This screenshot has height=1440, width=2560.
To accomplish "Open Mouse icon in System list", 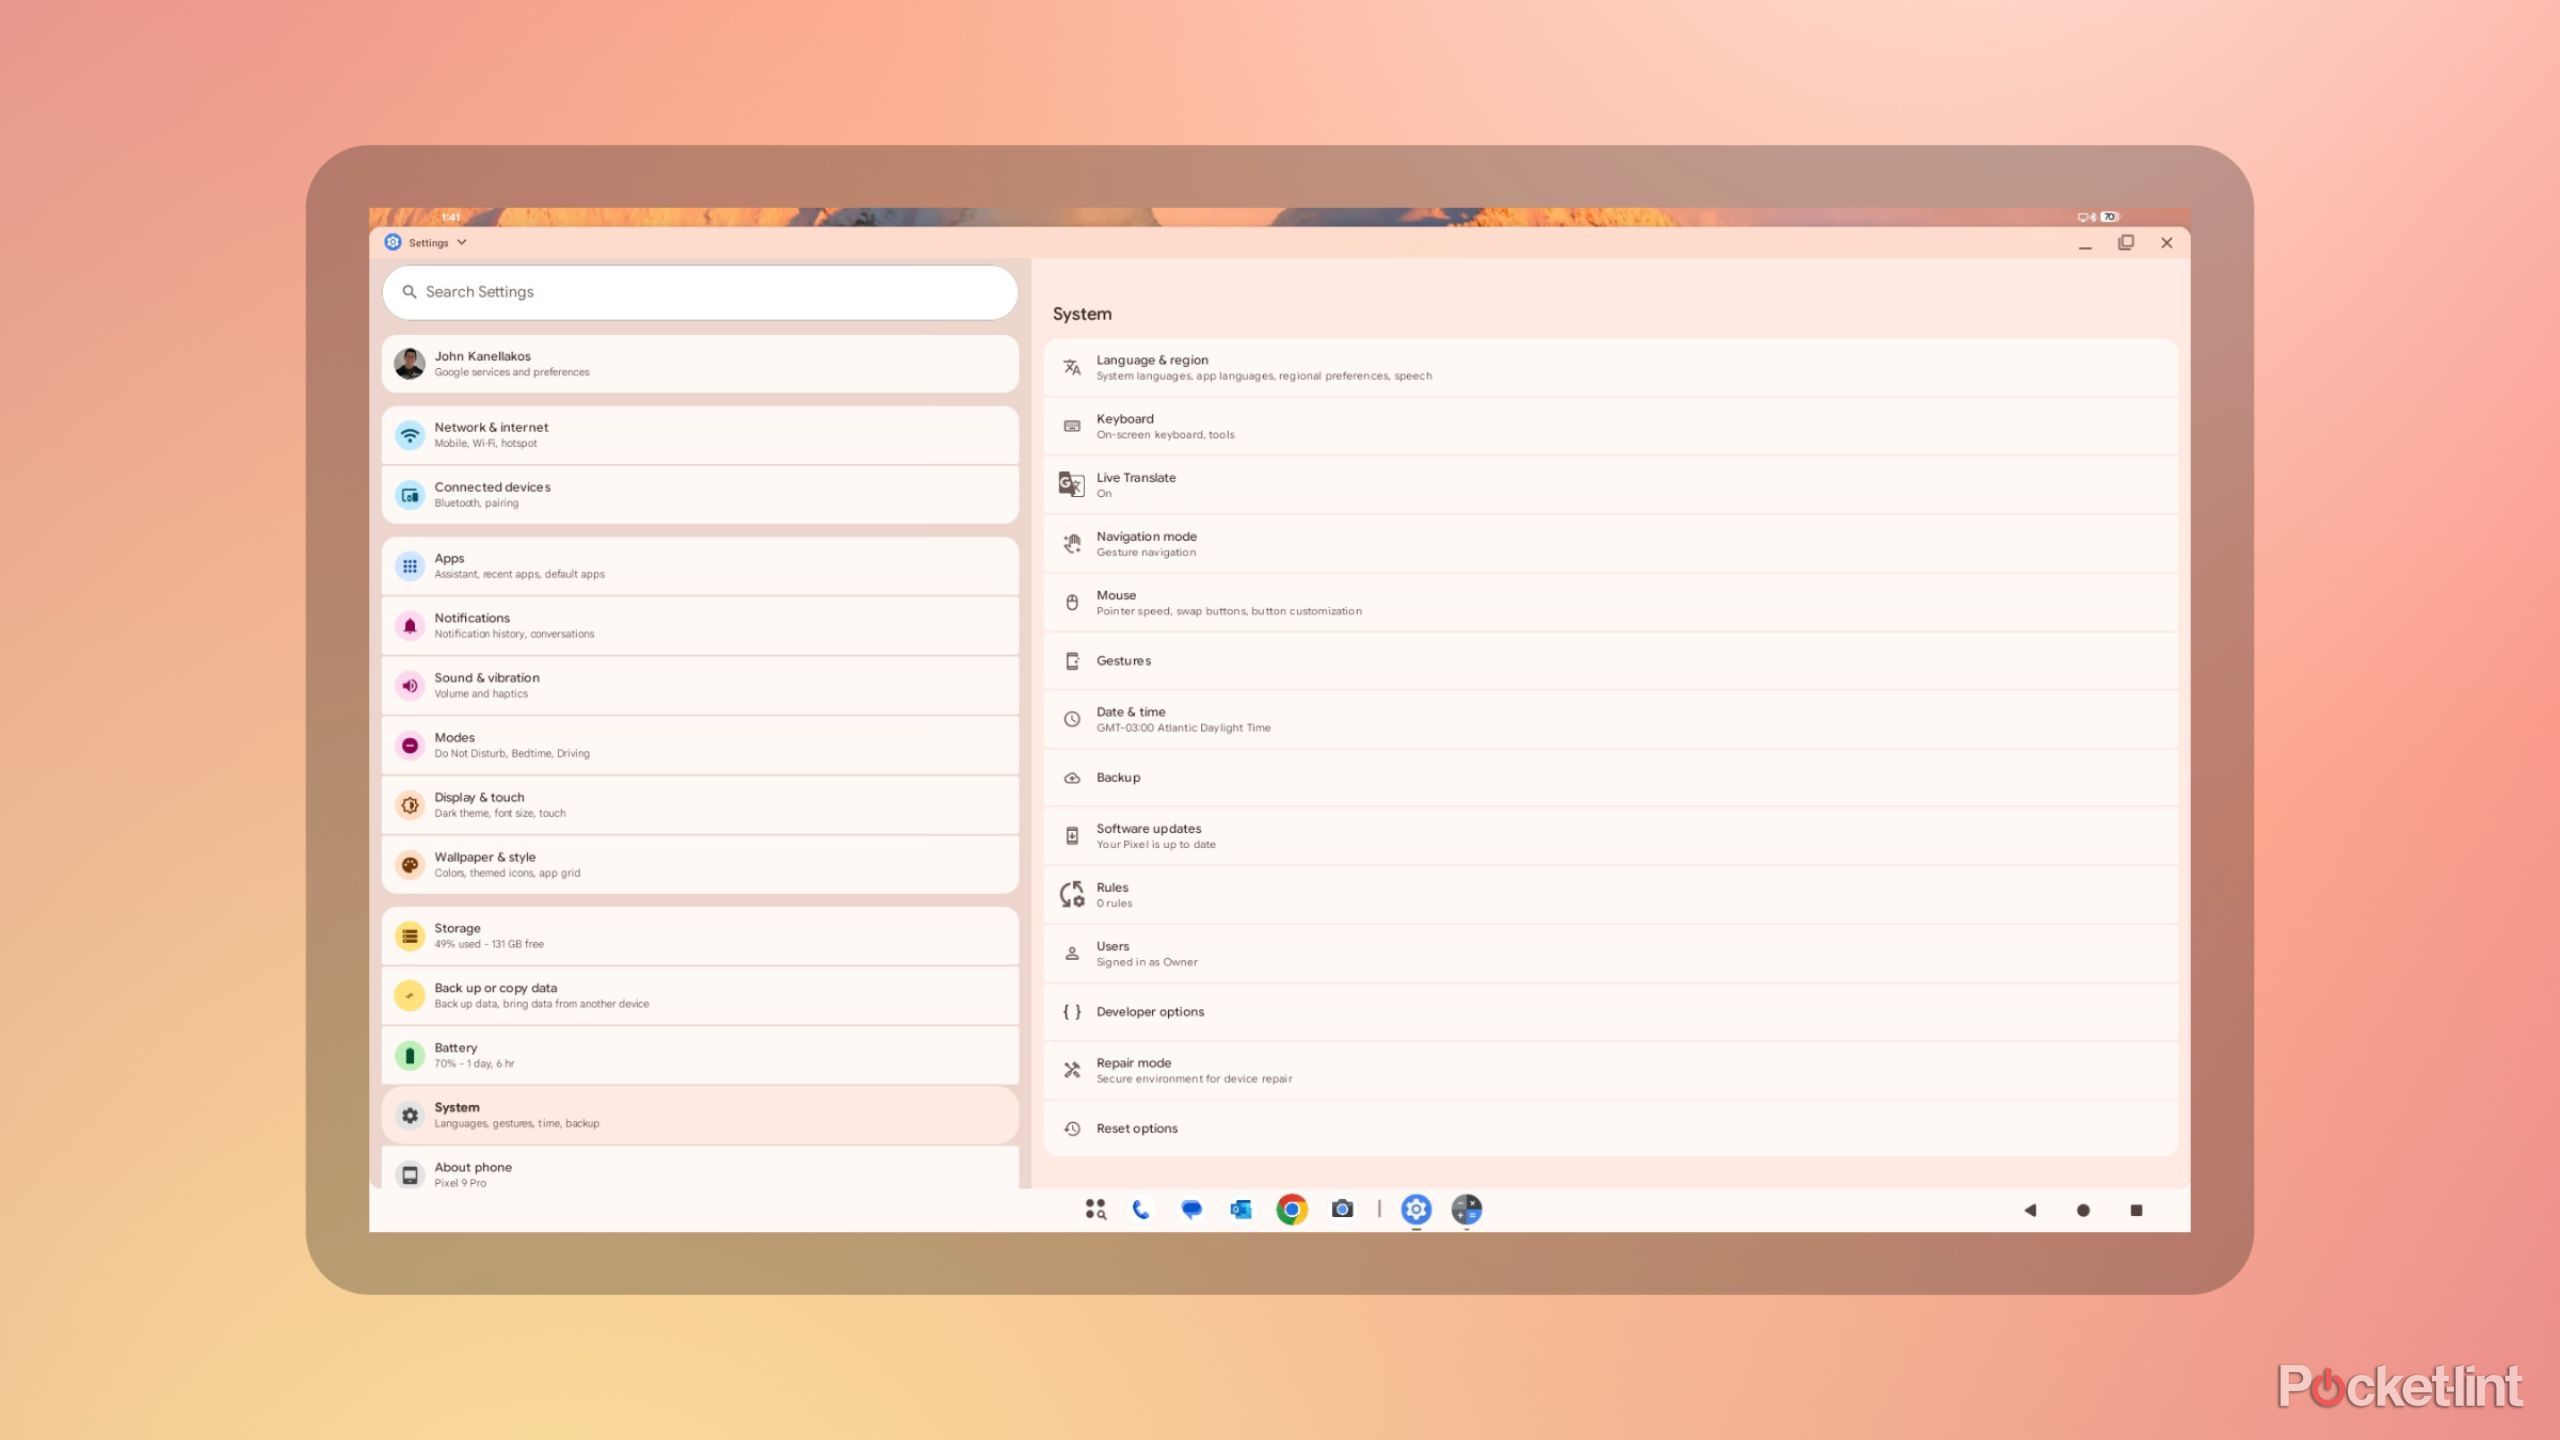I will point(1072,602).
